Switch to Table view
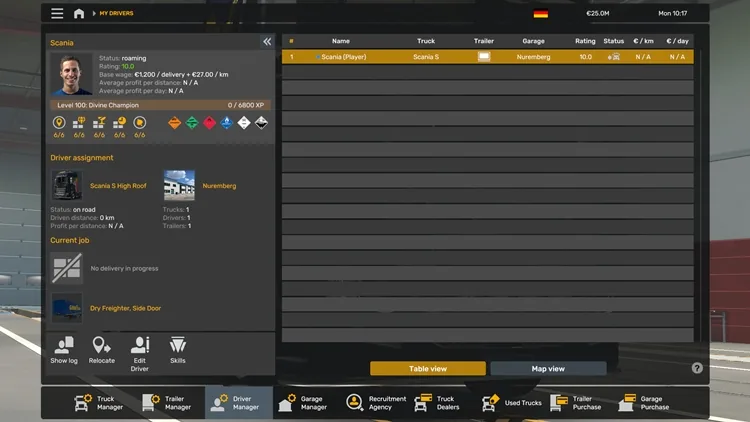The image size is (750, 422). 428,368
